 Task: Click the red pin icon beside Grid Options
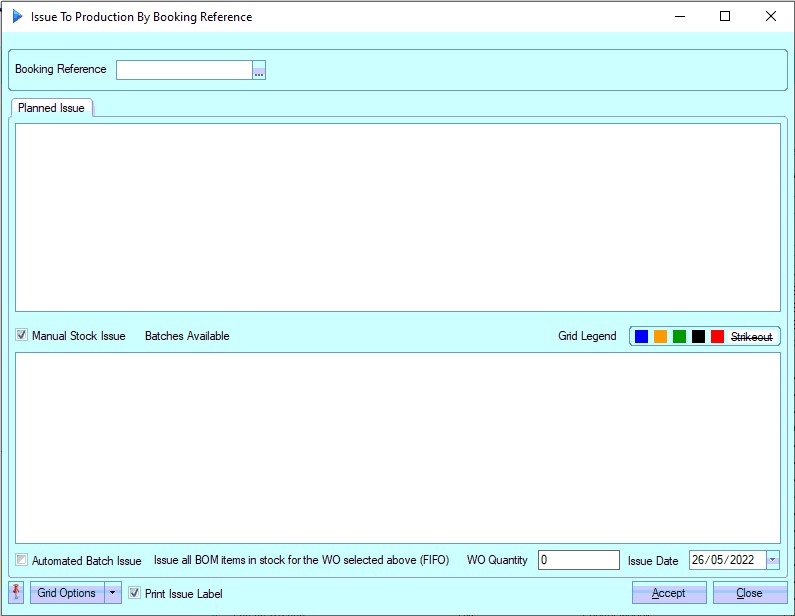[17, 593]
